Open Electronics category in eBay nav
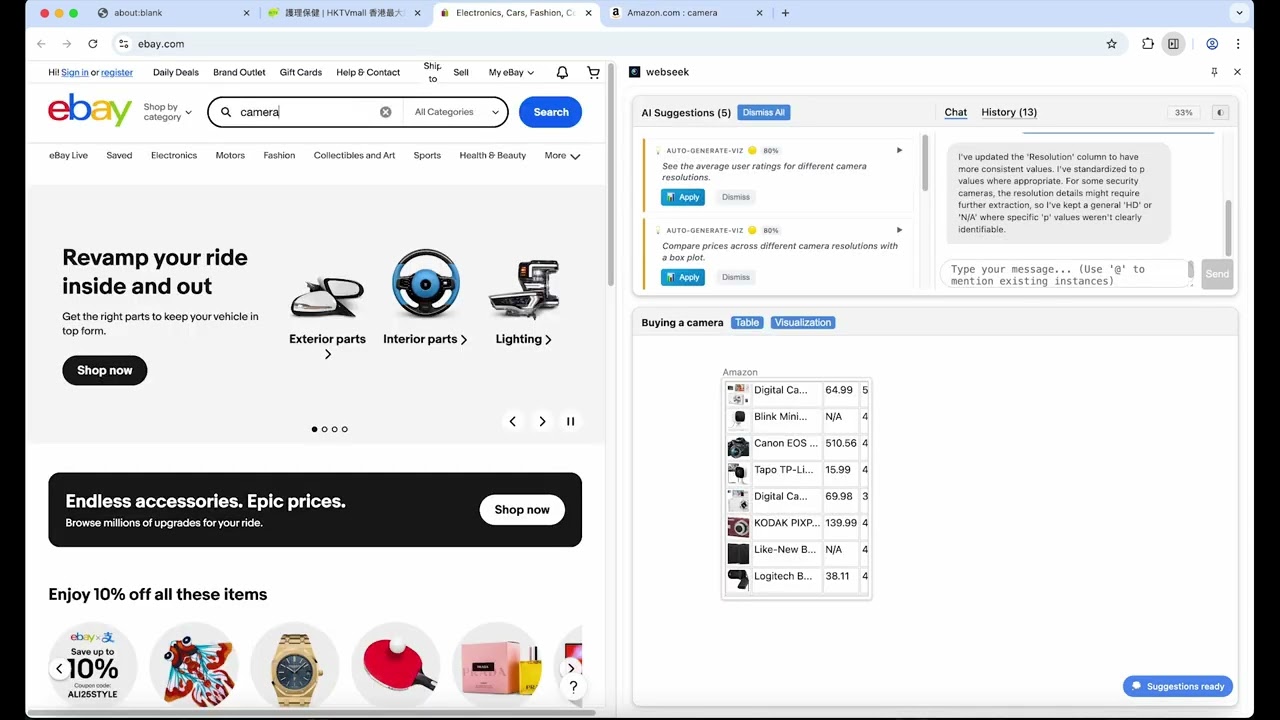 (174, 156)
